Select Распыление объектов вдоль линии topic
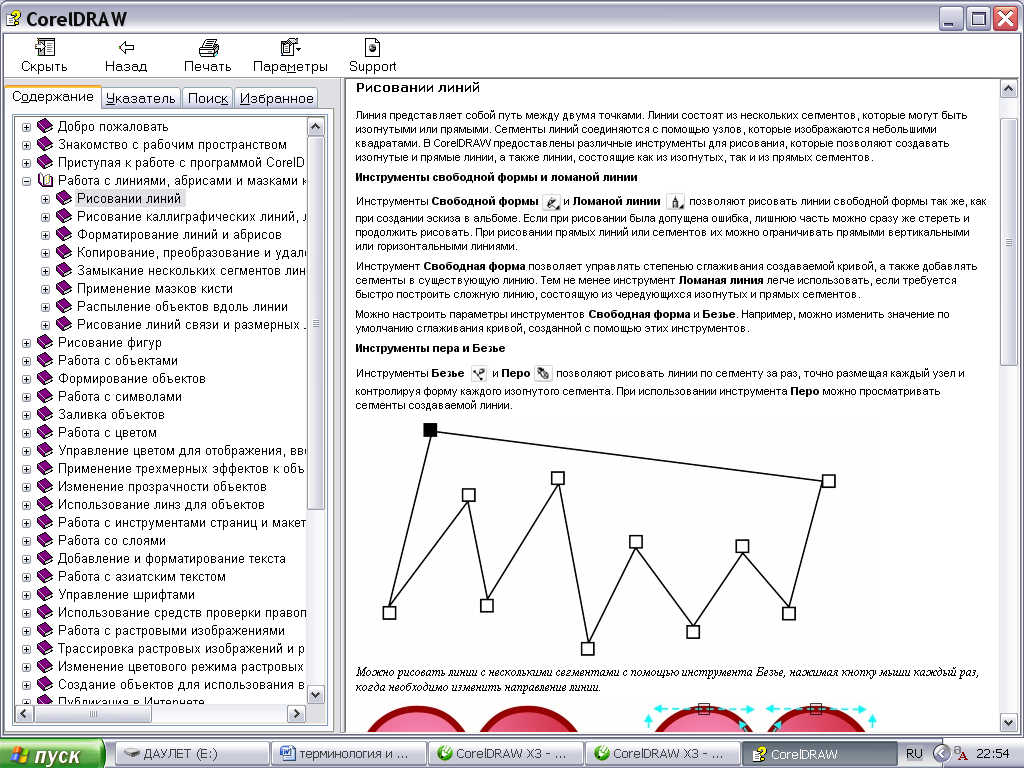Screen dimensions: 1024x768 coord(182,306)
